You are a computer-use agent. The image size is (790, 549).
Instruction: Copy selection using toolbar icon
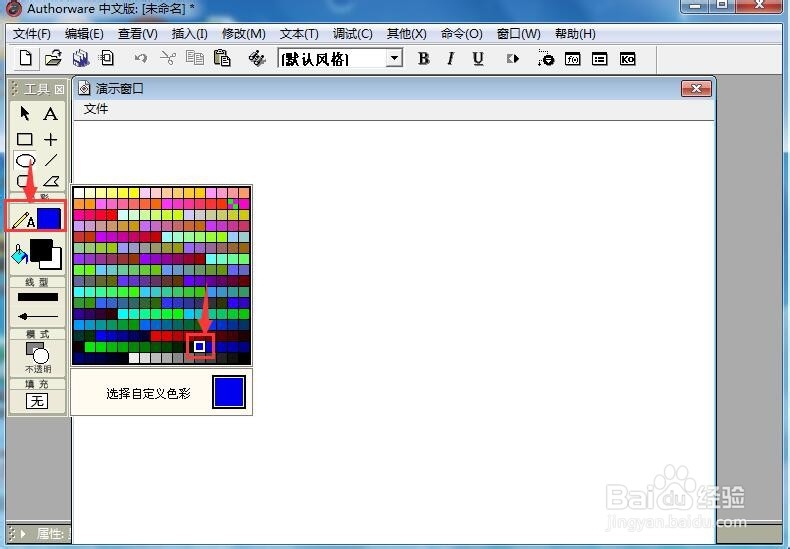pos(194,58)
